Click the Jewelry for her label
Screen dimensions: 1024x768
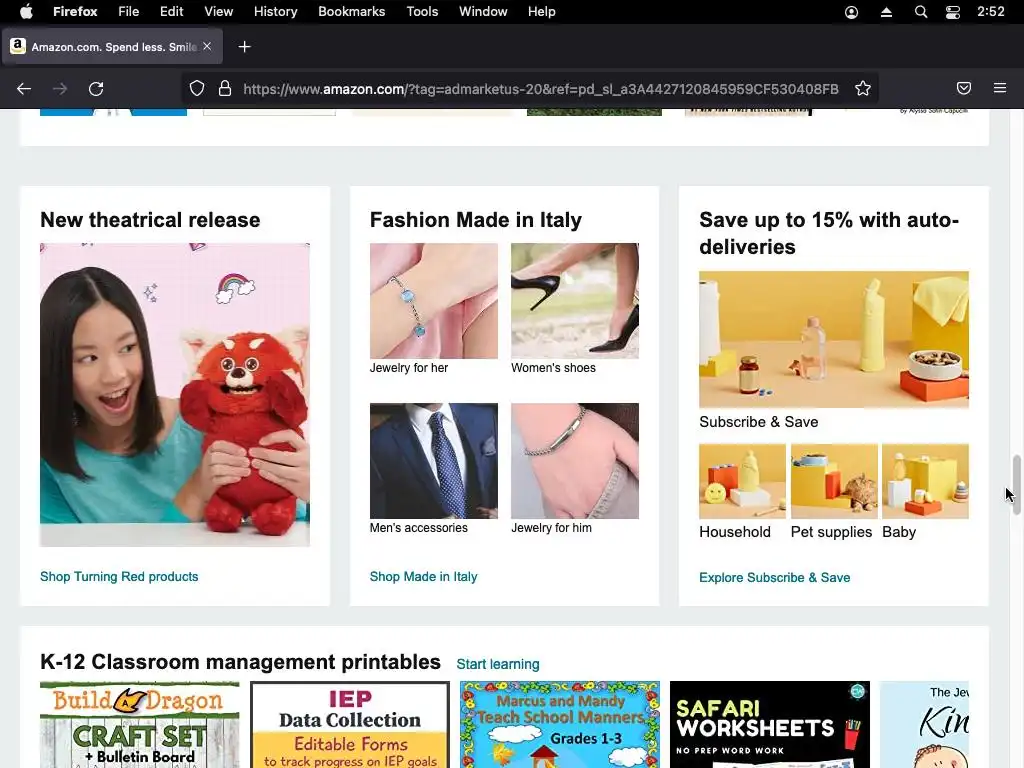point(409,368)
